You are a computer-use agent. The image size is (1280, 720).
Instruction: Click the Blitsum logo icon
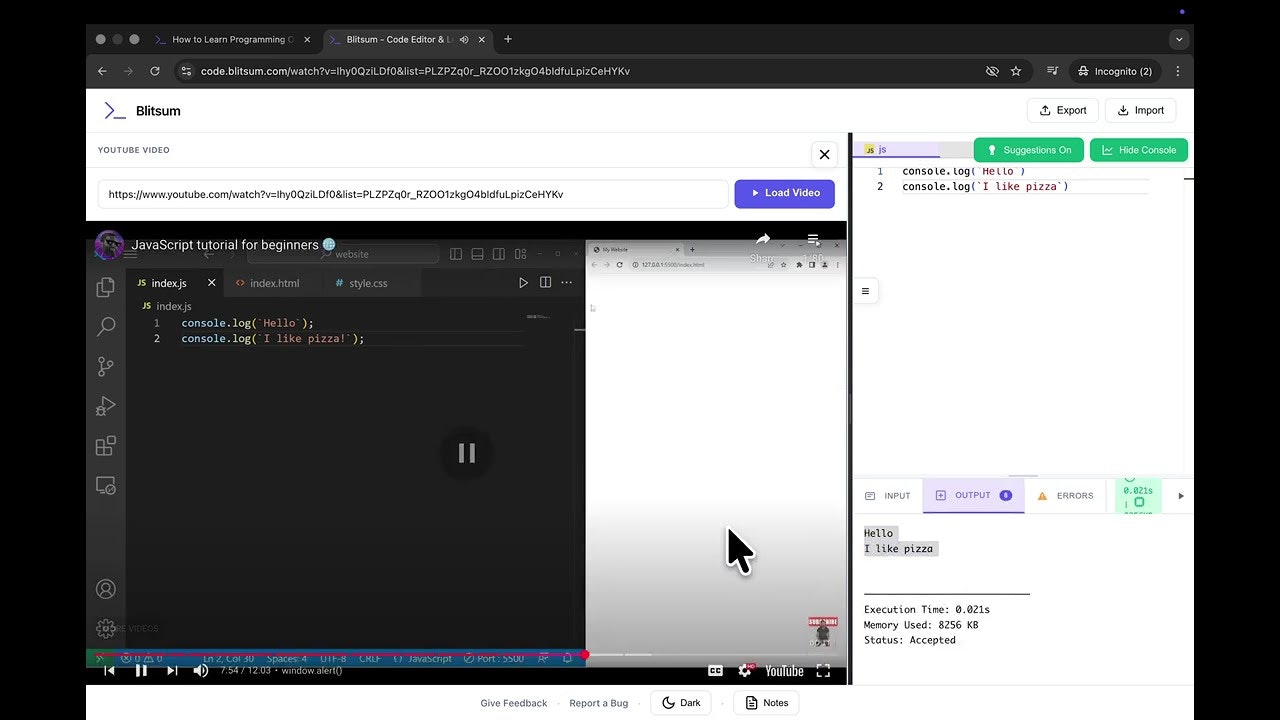115,111
